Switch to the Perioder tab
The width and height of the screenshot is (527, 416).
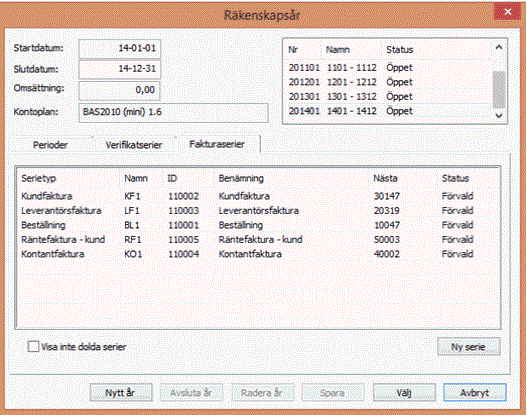pyautogui.click(x=50, y=145)
